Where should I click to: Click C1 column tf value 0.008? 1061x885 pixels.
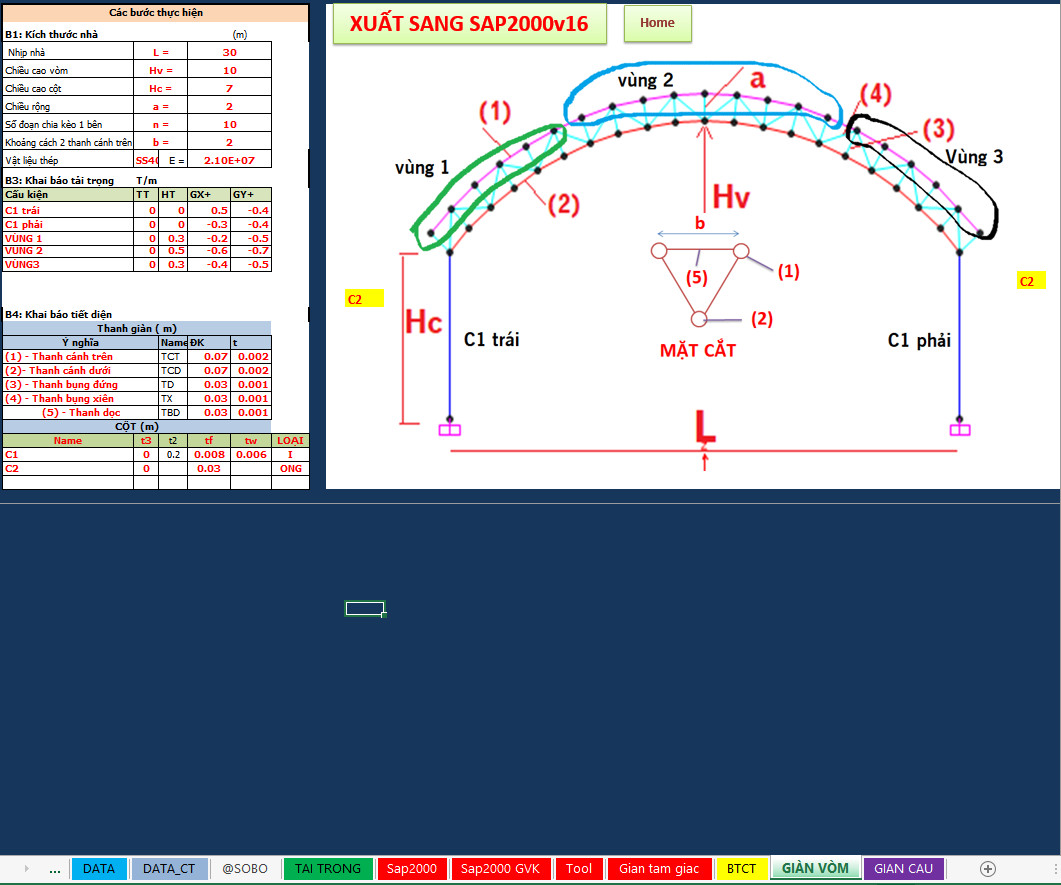(x=209, y=455)
